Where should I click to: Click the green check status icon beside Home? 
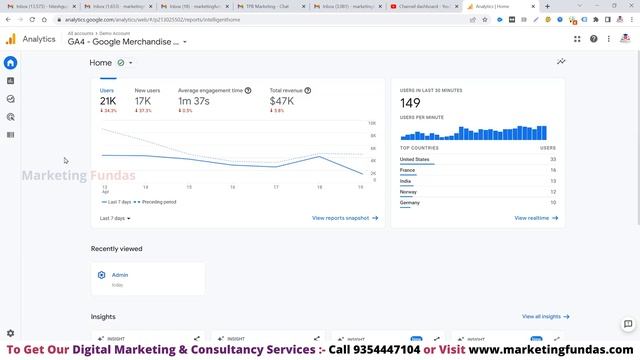(x=121, y=63)
